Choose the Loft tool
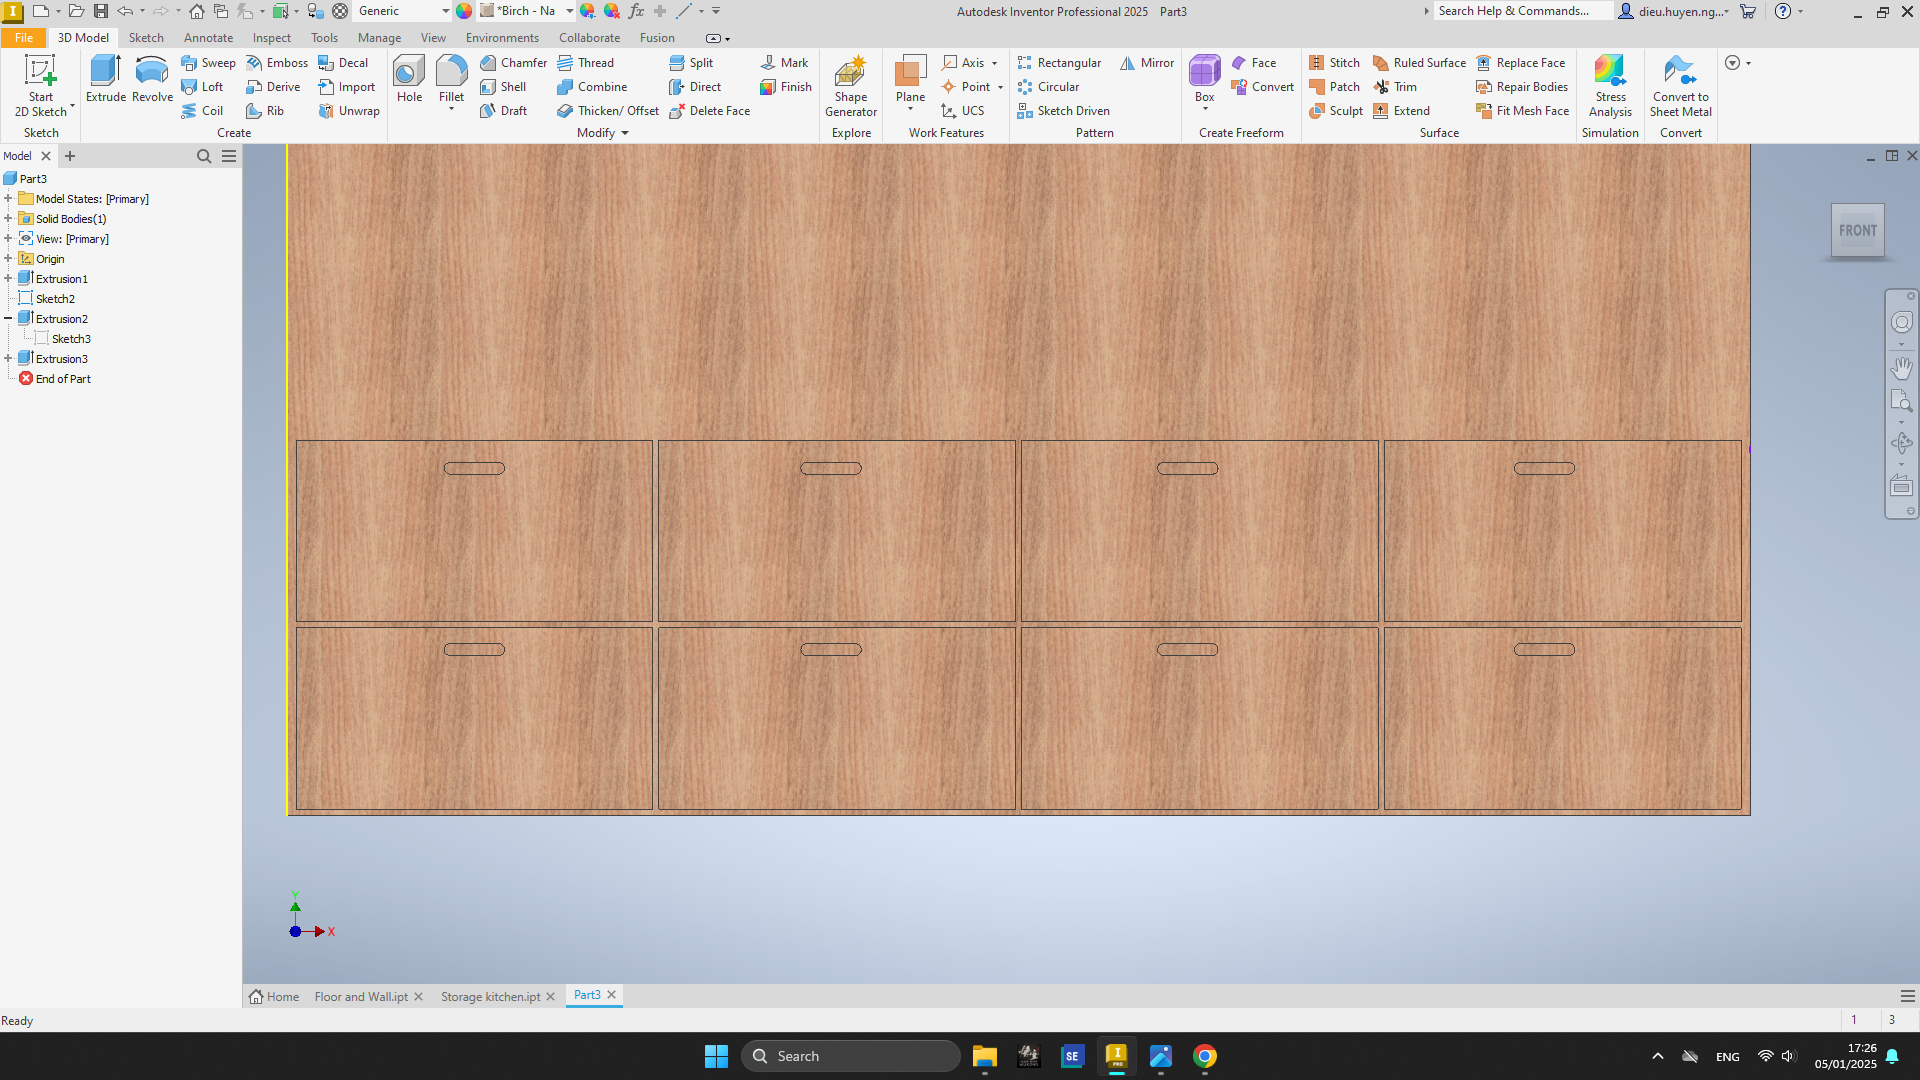The height and width of the screenshot is (1080, 1920). pos(202,87)
